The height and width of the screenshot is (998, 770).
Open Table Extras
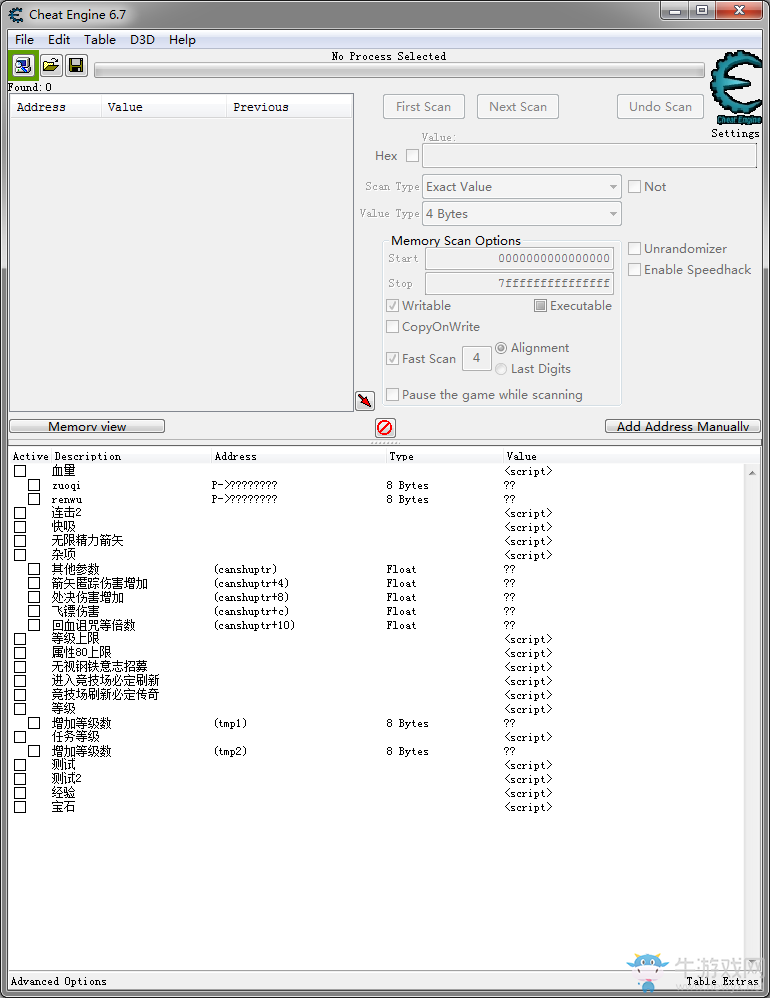[722, 981]
